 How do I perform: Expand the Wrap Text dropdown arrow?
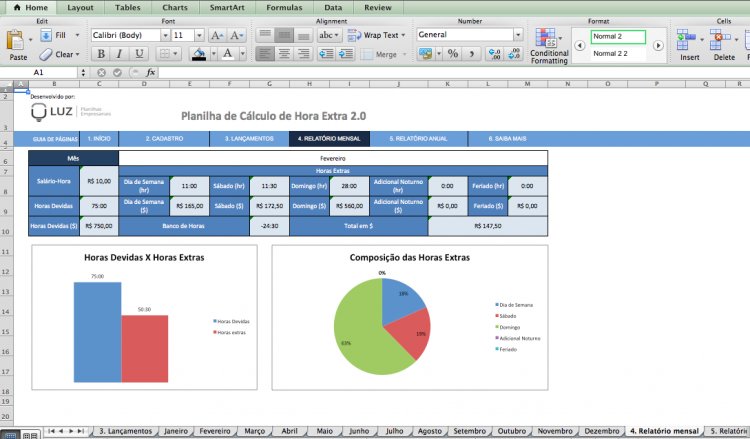(403, 35)
